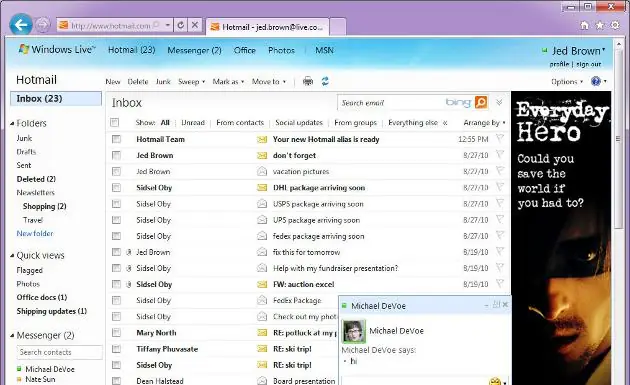Click the browser forward arrow button

[x=43, y=25]
